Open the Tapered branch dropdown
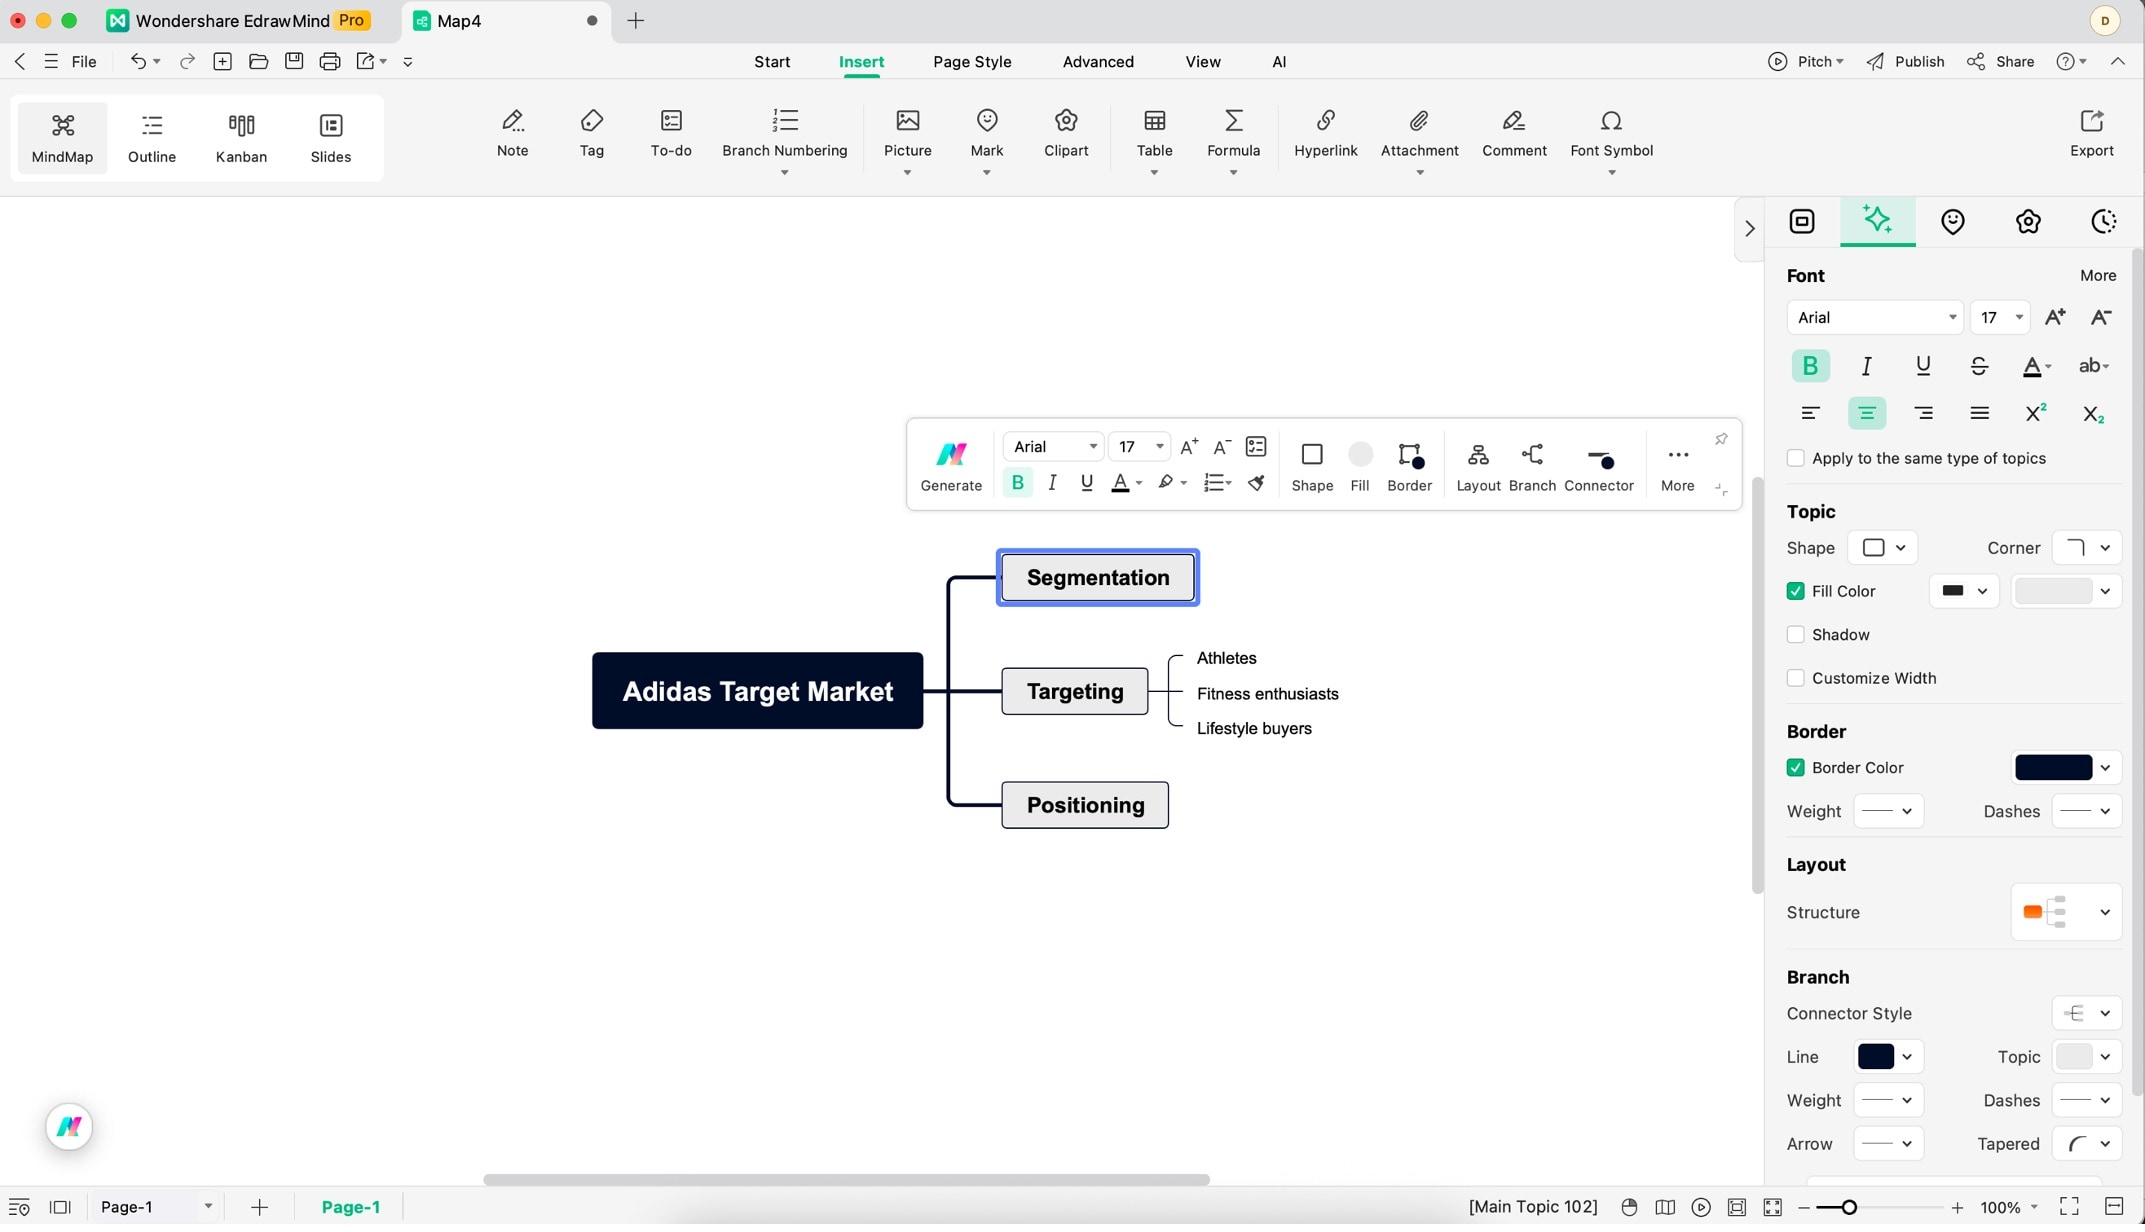 coord(2086,1143)
